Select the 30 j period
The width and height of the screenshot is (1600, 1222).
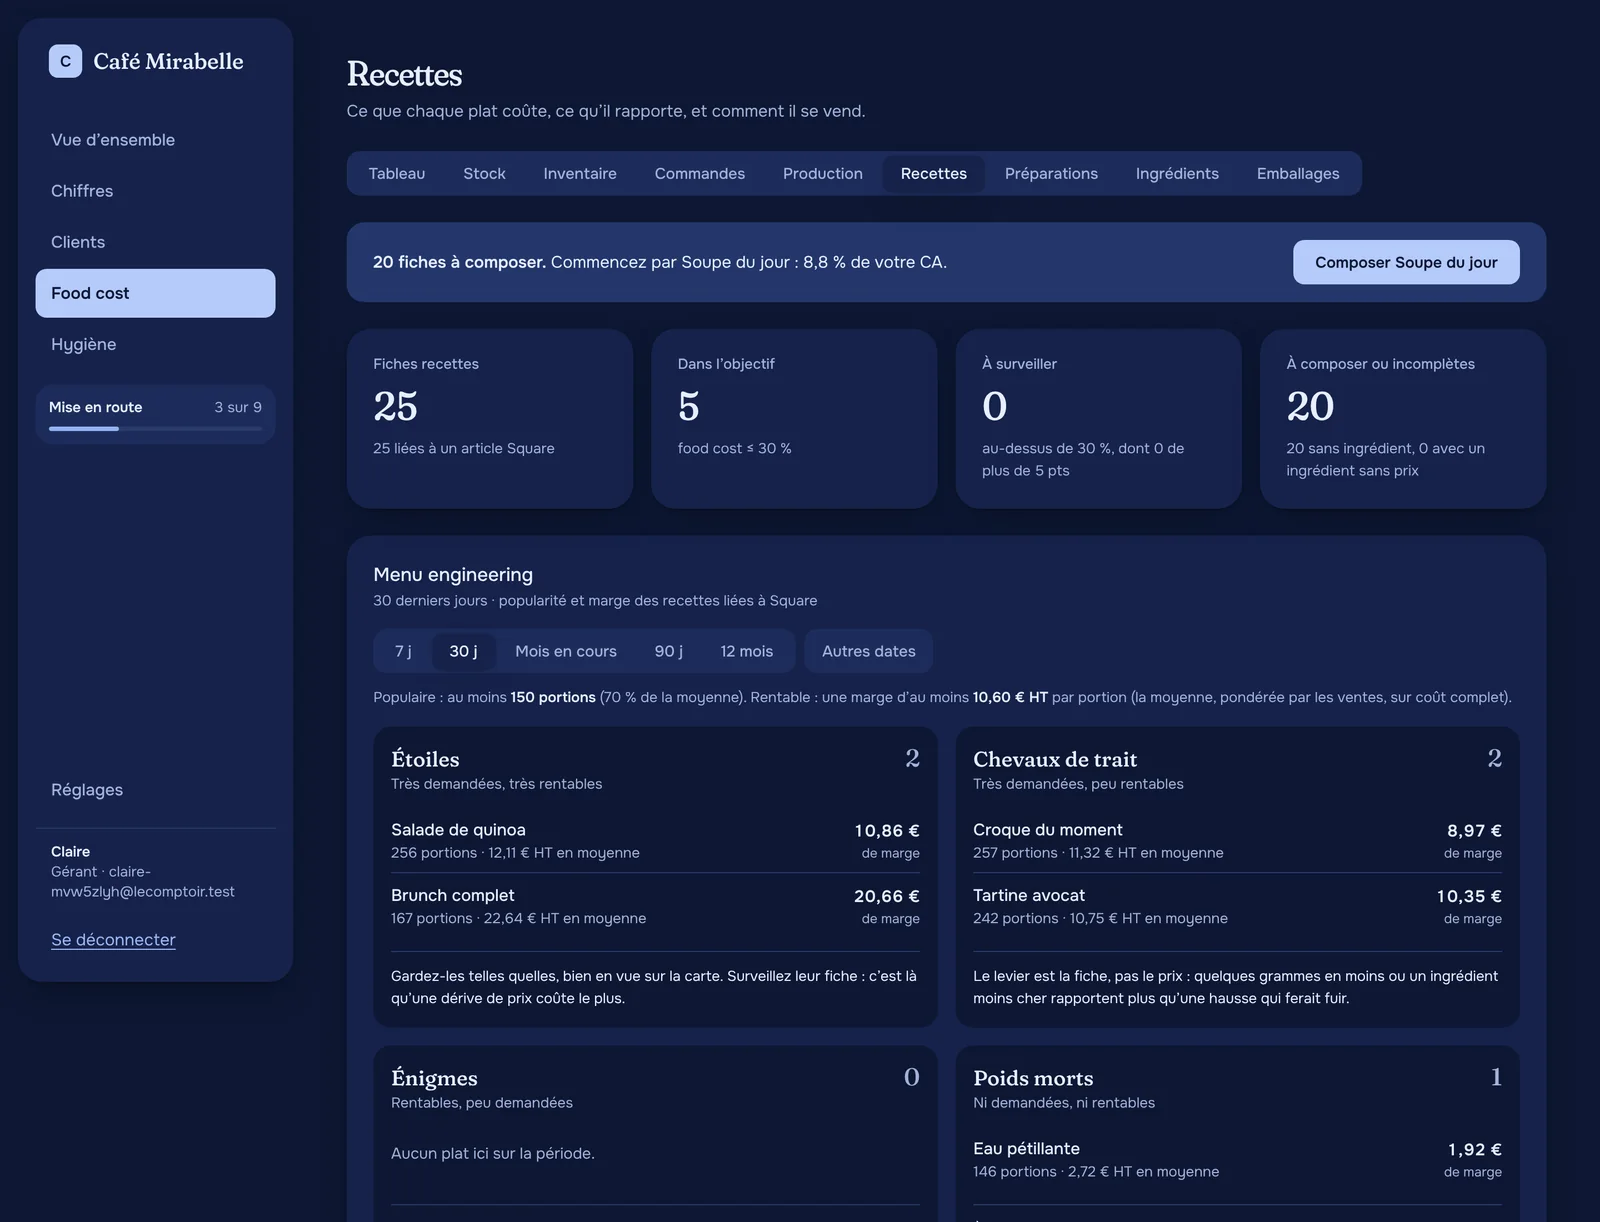[x=463, y=651]
